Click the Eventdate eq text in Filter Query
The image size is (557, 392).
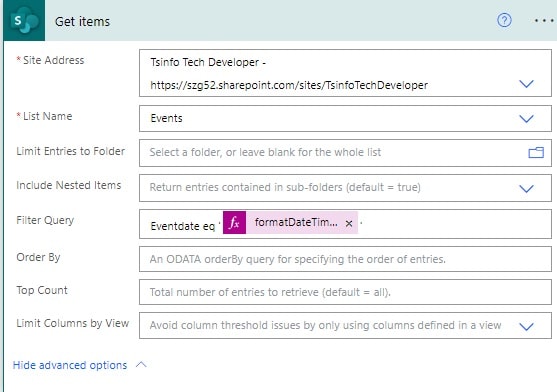[x=183, y=226]
